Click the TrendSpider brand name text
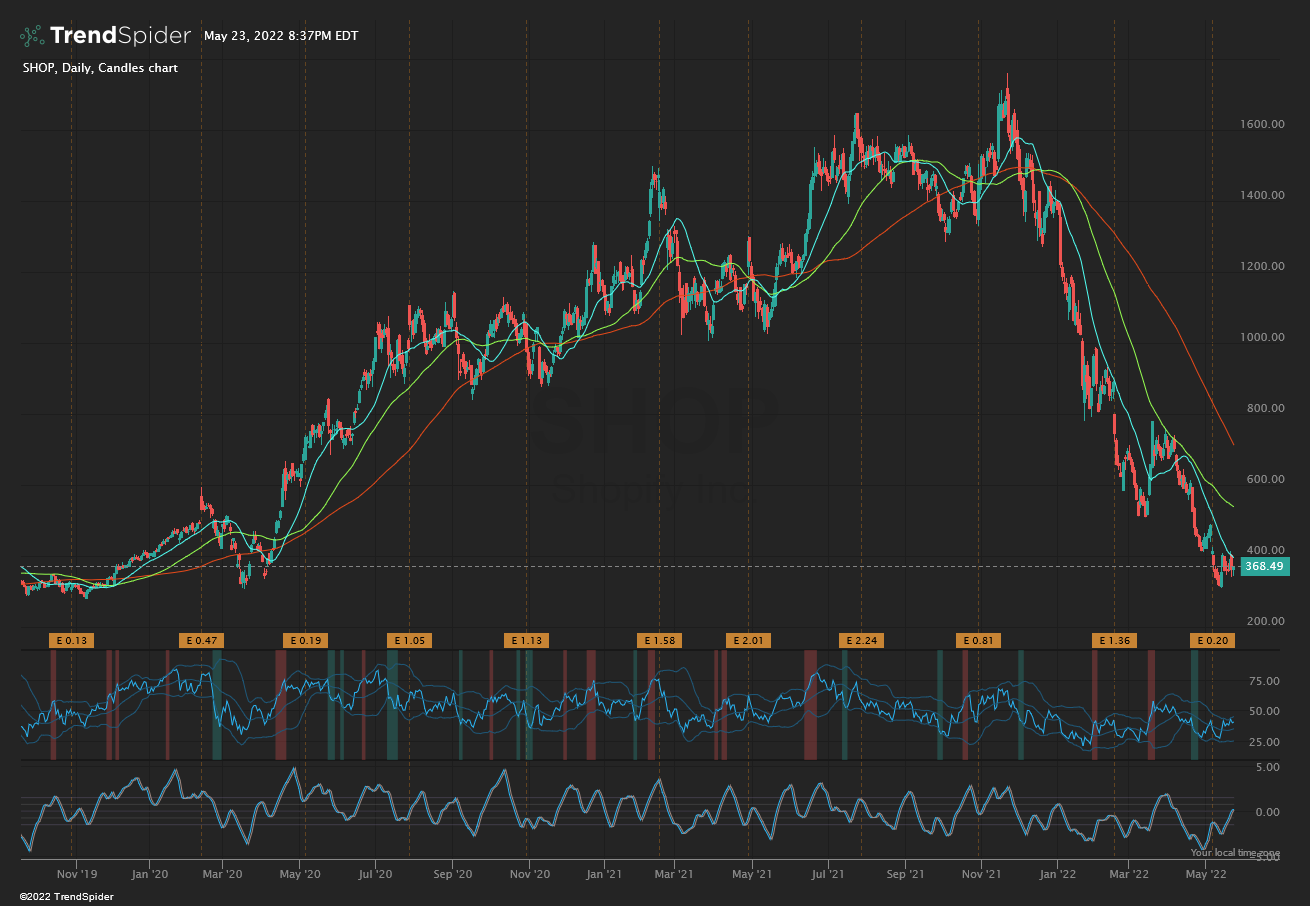Image resolution: width=1310 pixels, height=906 pixels. [x=120, y=36]
